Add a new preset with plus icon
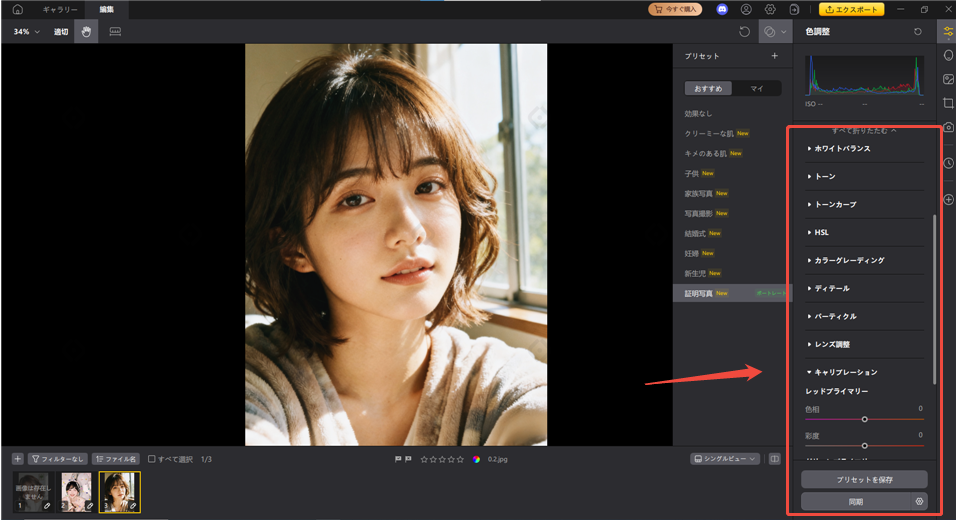The width and height of the screenshot is (957, 521). coord(775,56)
